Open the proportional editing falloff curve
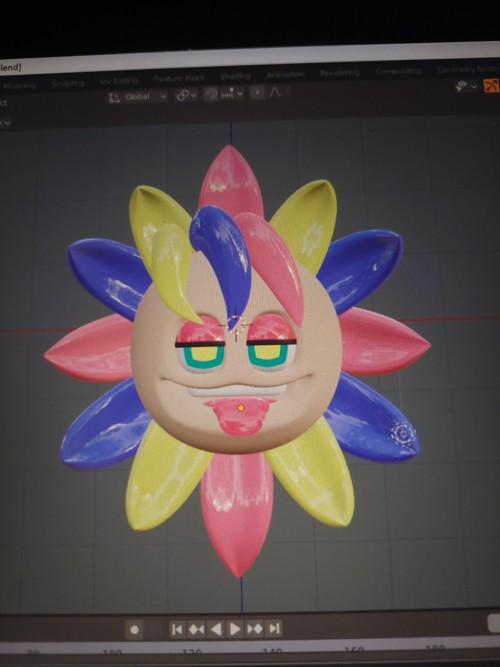Image resolution: width=500 pixels, height=667 pixels. (x=275, y=92)
